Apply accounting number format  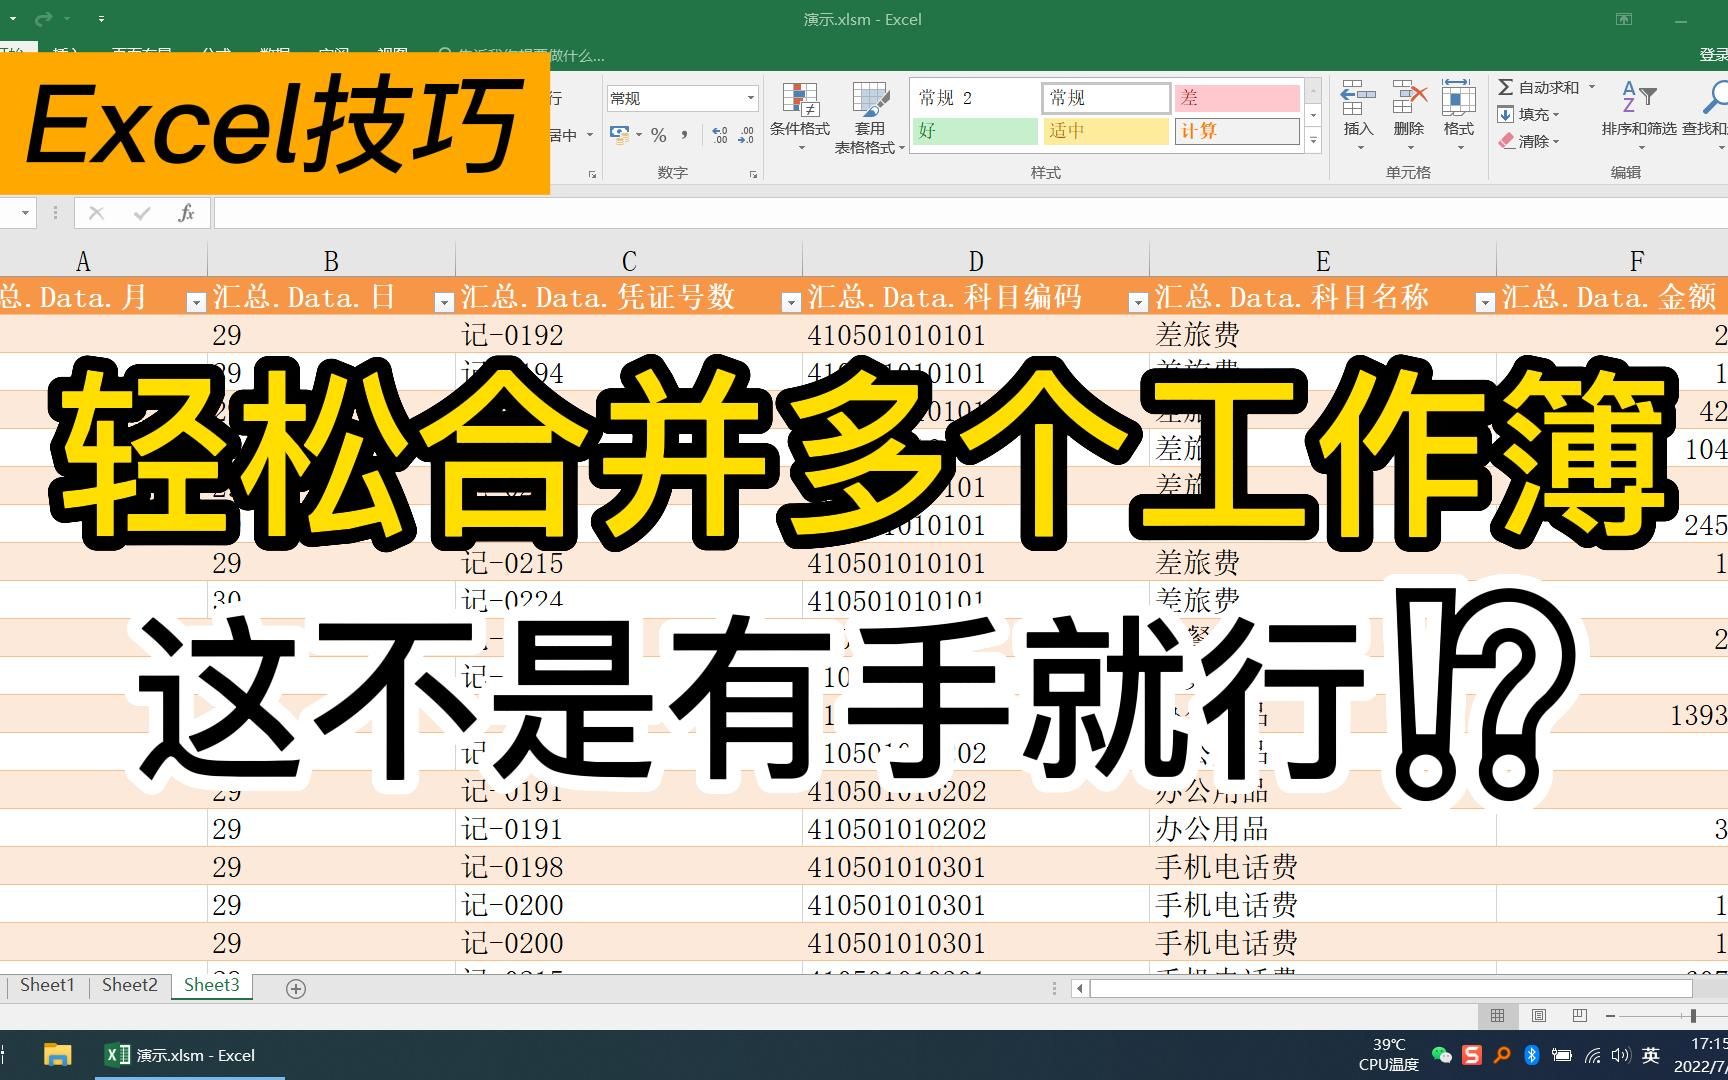(619, 134)
